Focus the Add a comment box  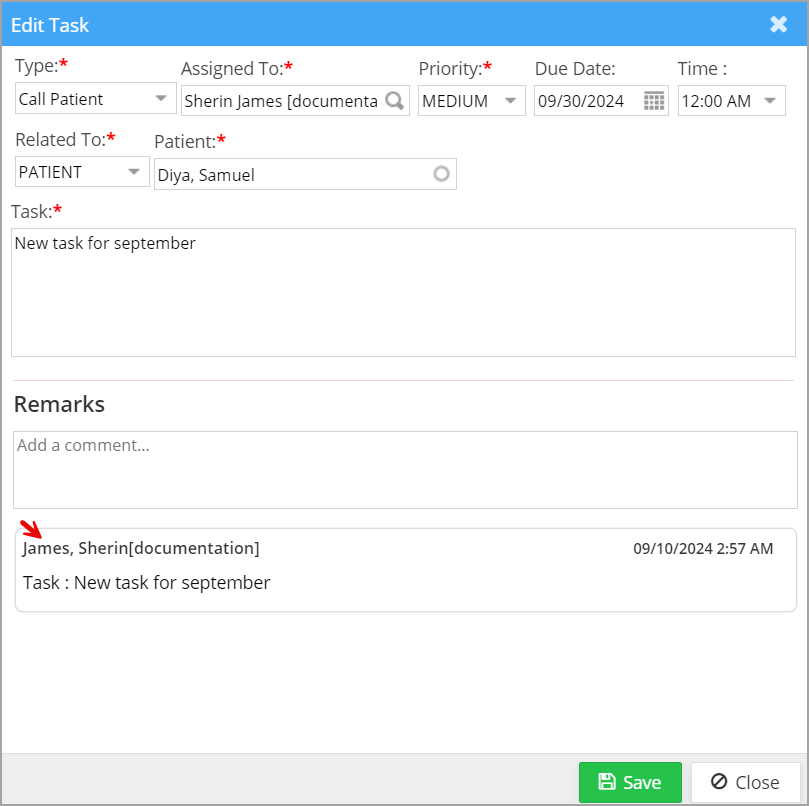tap(404, 470)
